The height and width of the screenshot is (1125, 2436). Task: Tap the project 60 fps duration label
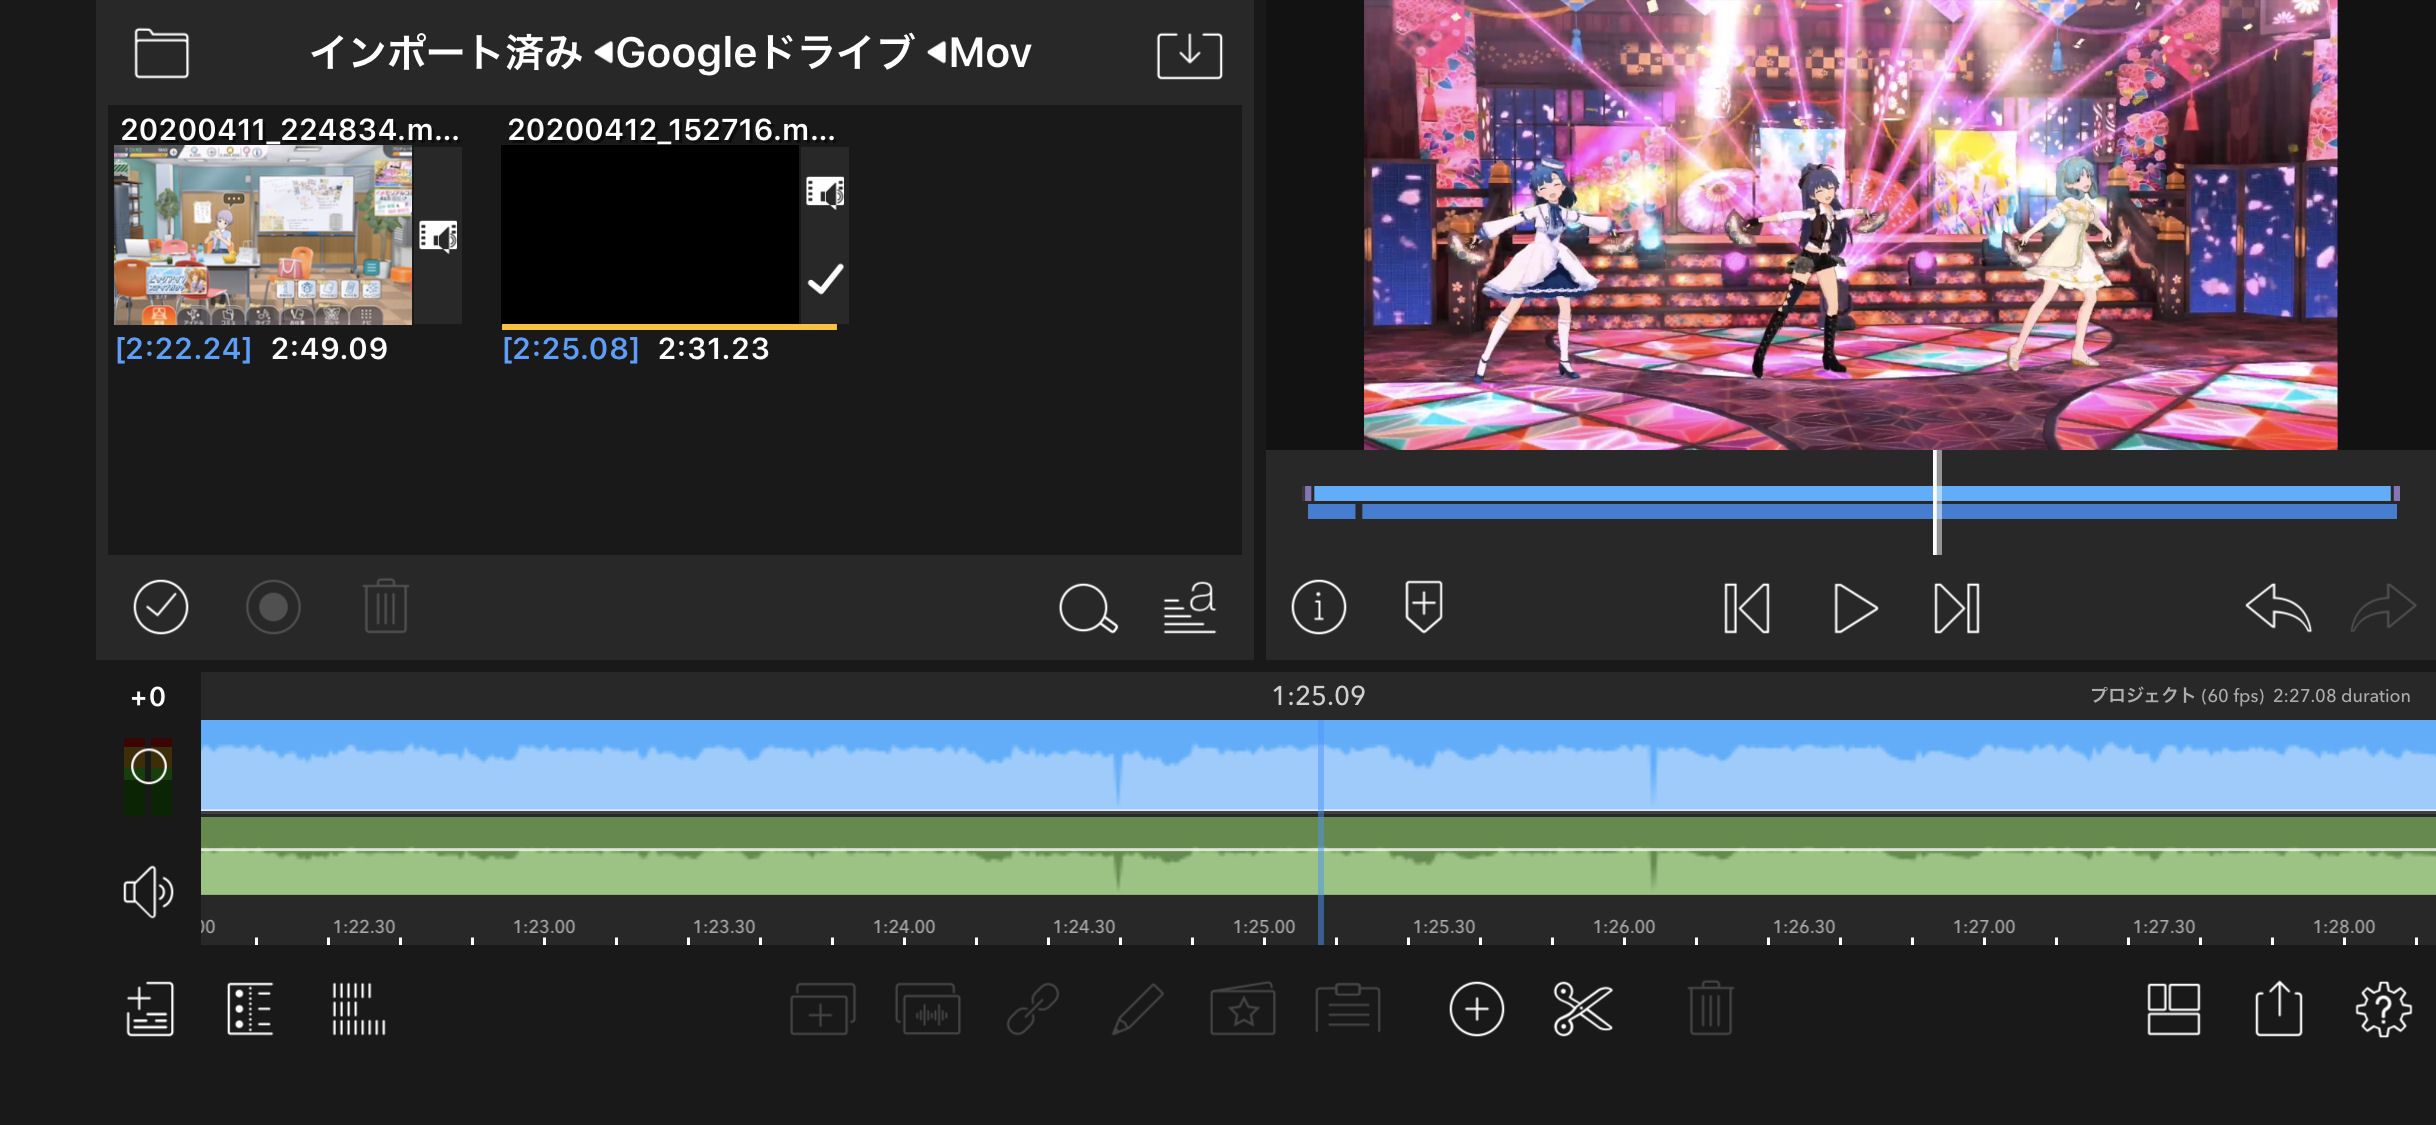pyautogui.click(x=2249, y=696)
